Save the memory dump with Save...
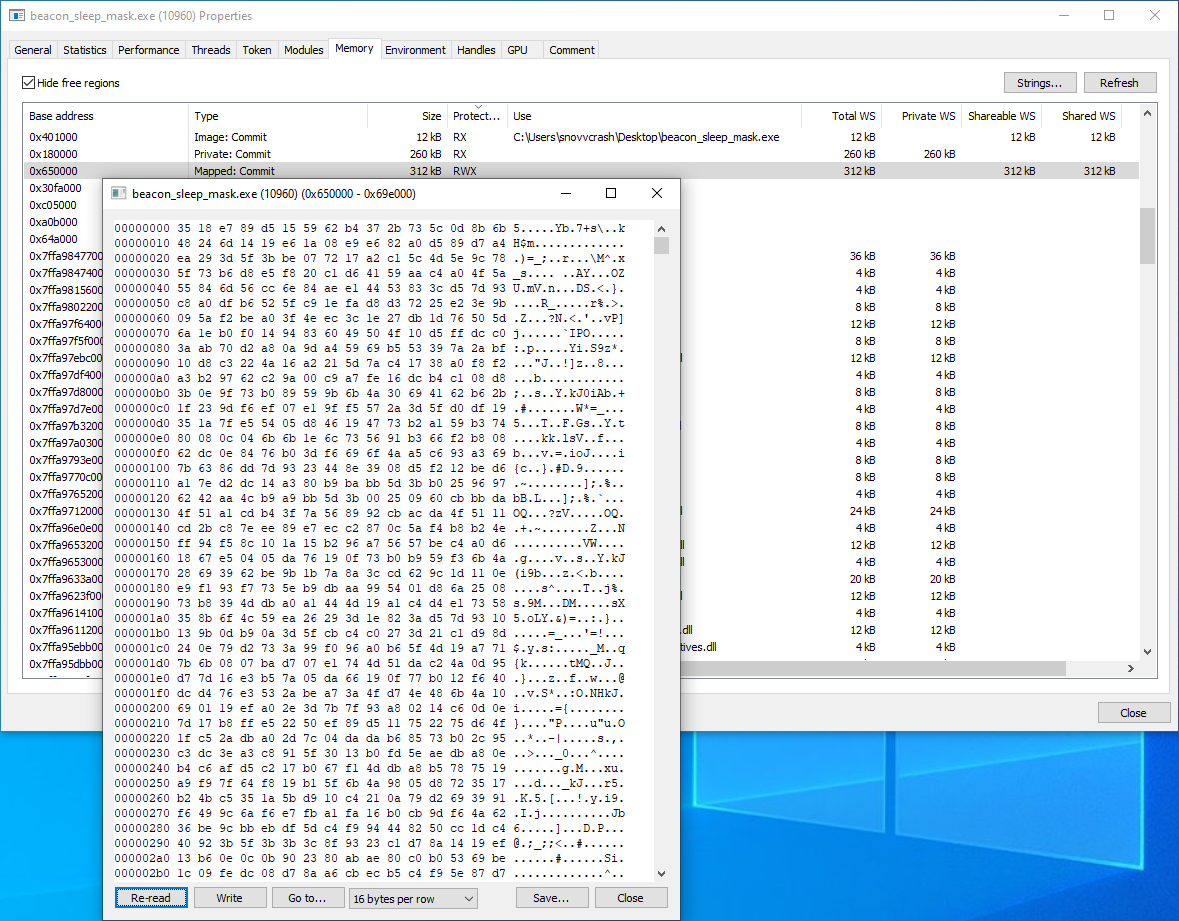The height and width of the screenshot is (921, 1179). coord(551,898)
